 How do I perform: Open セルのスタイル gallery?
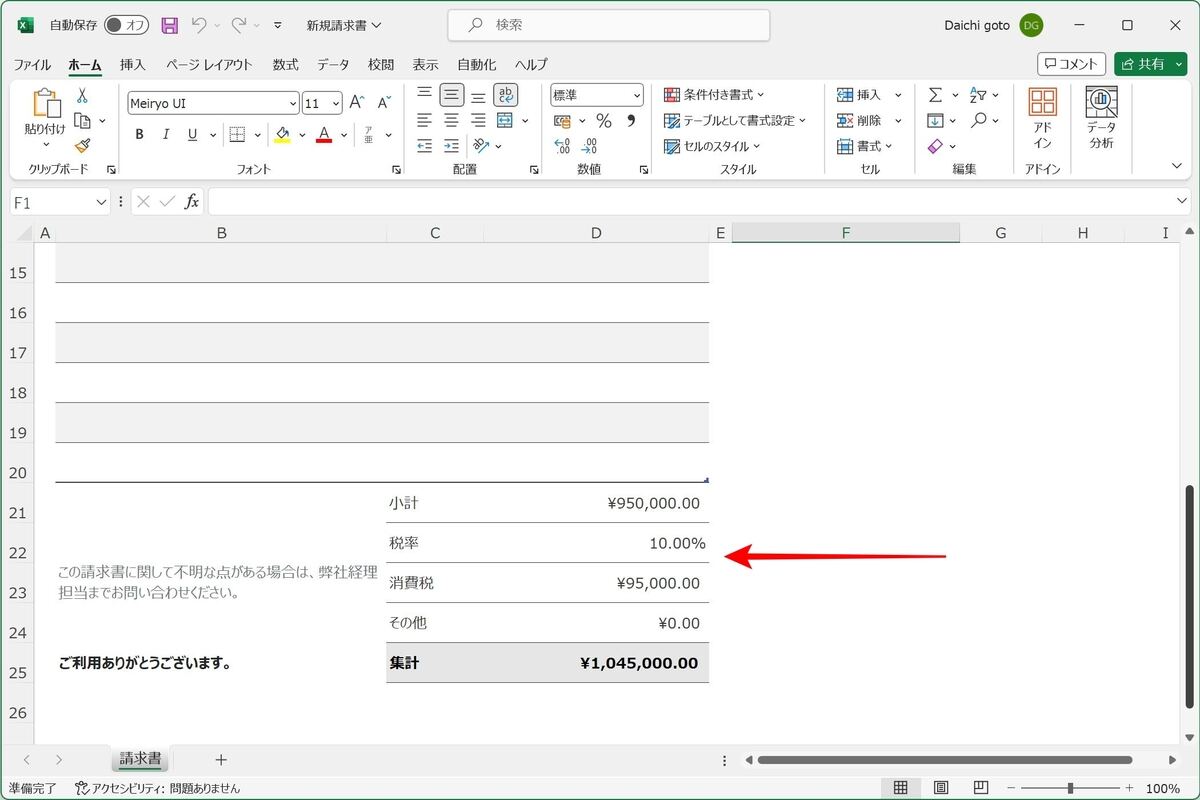(x=712, y=146)
